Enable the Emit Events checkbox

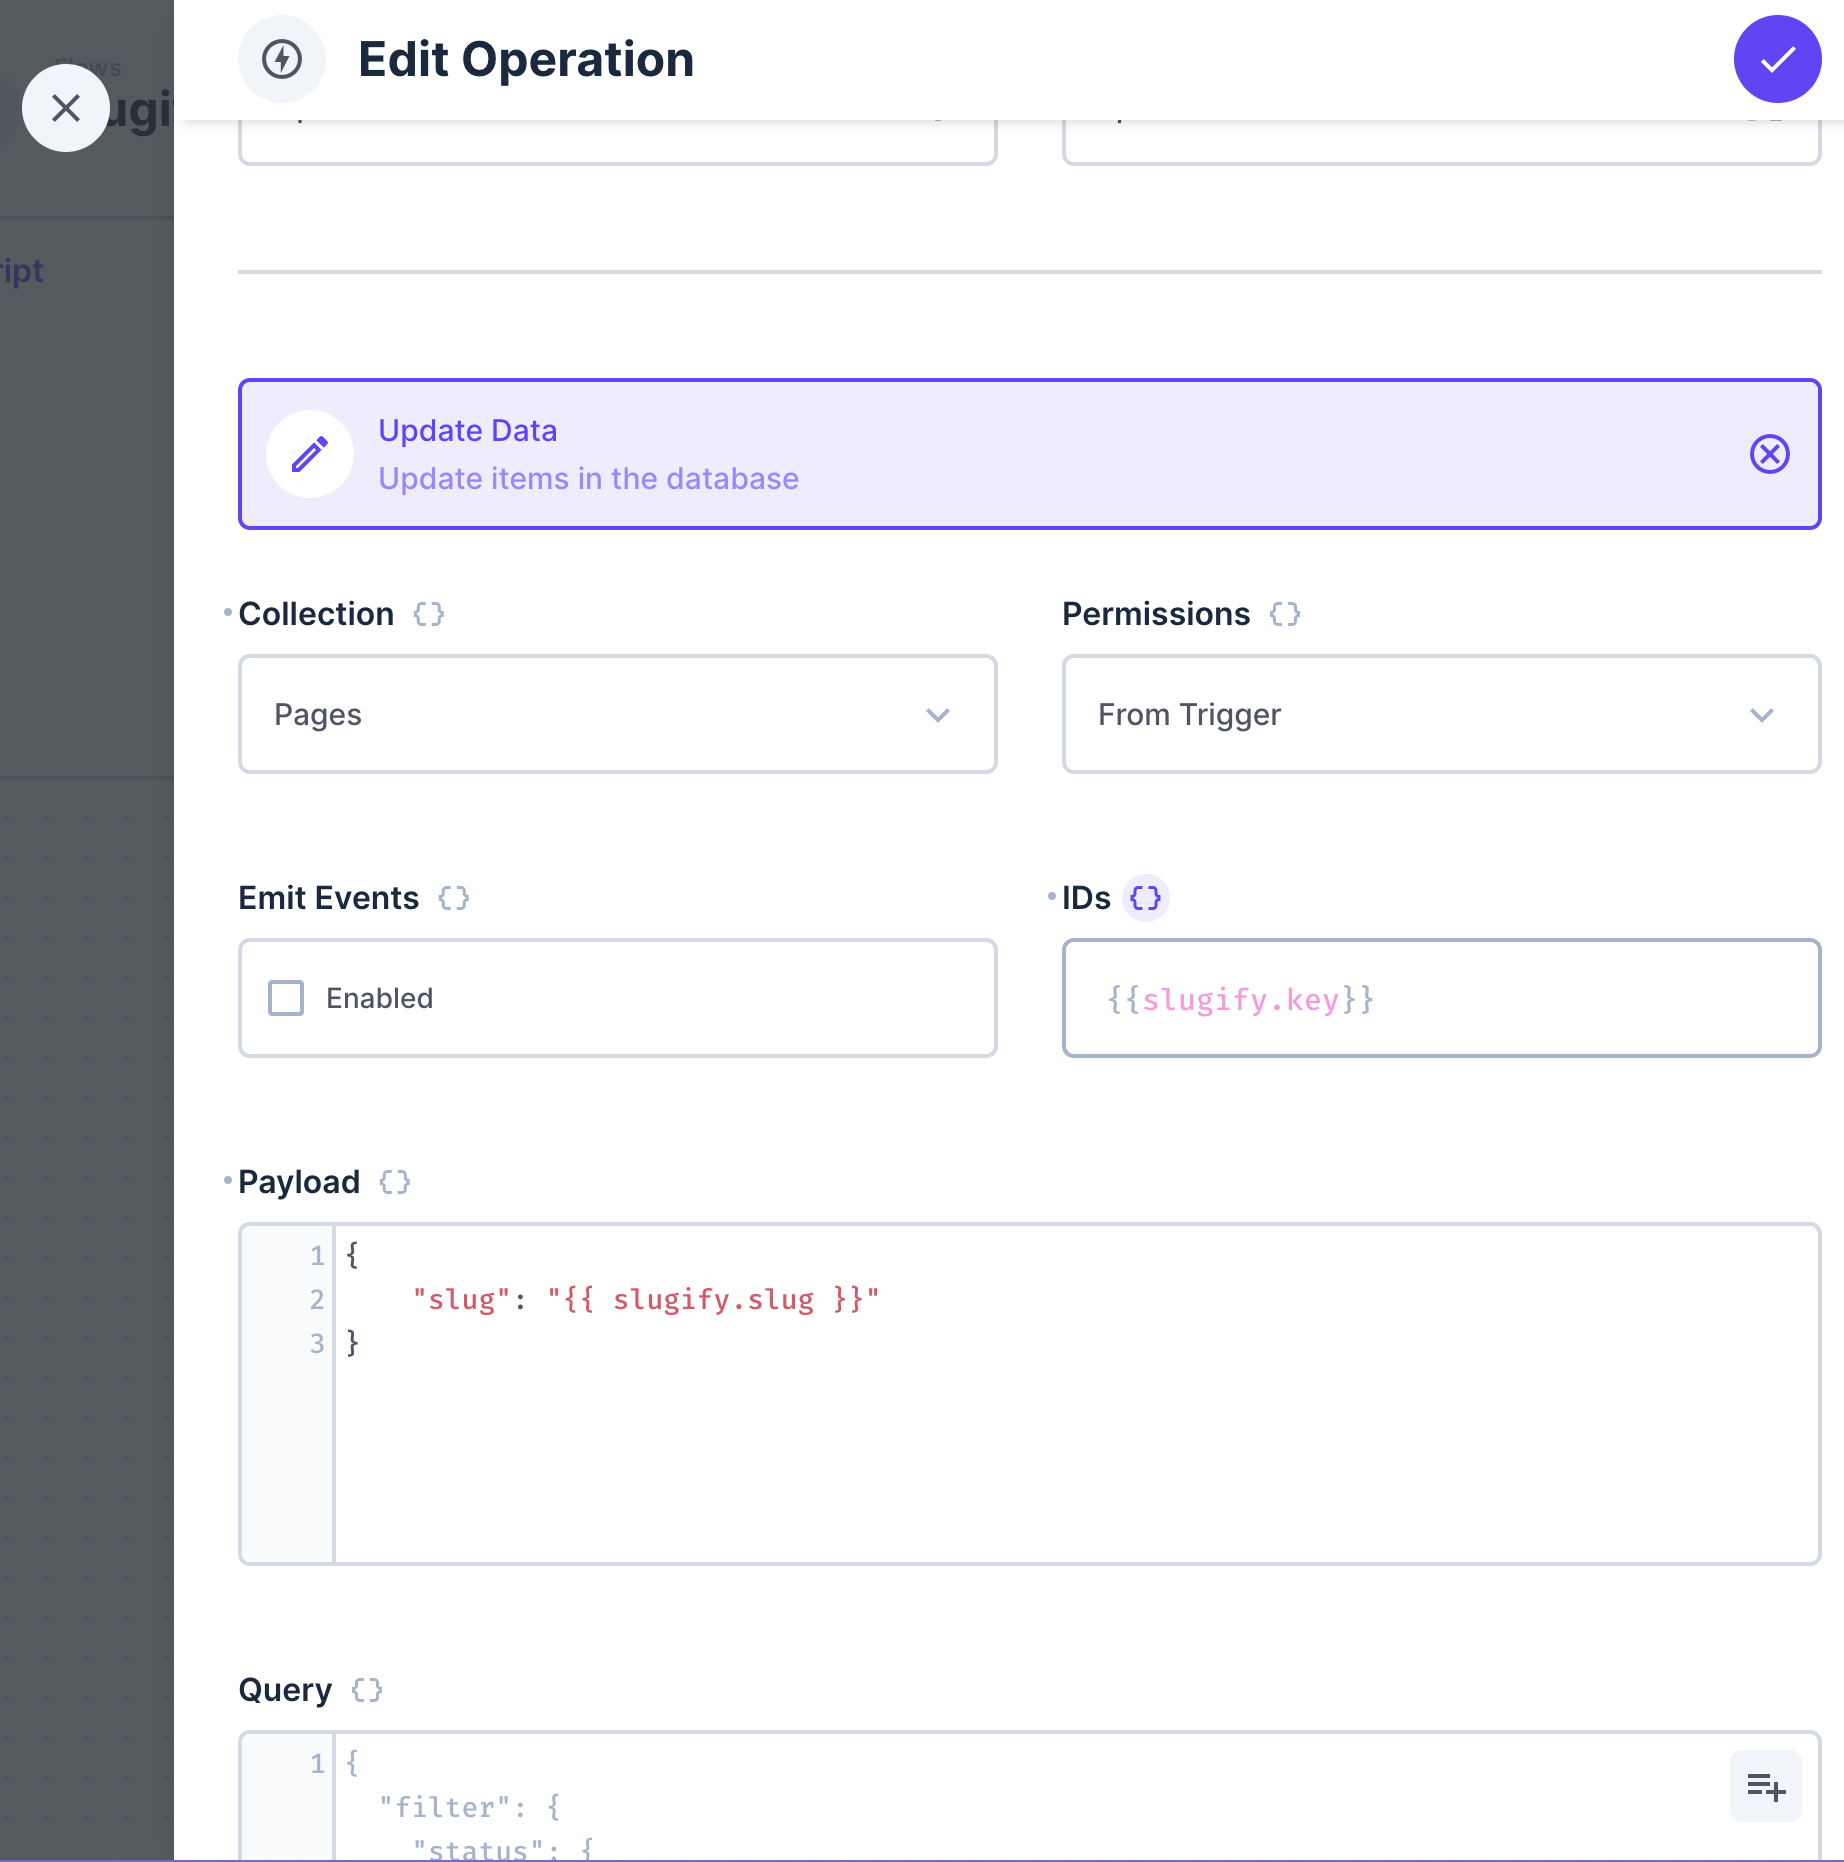click(285, 998)
